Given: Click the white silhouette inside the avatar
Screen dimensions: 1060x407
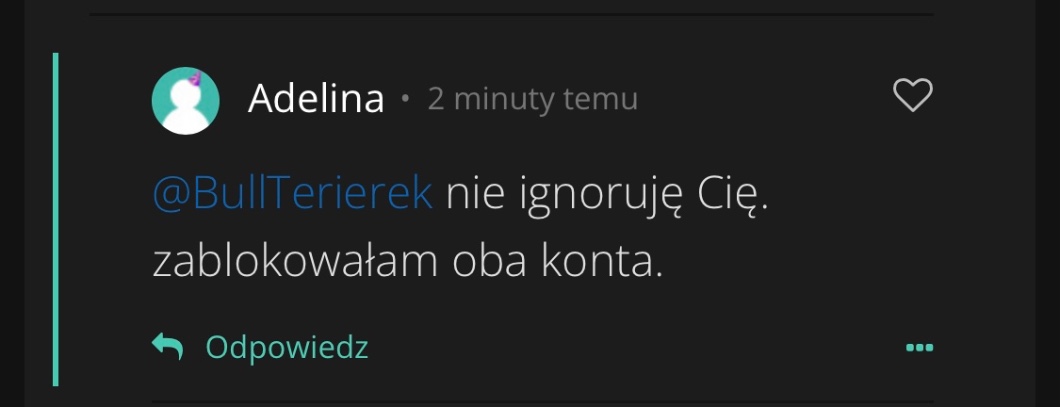Looking at the screenshot, I should pyautogui.click(x=186, y=108).
